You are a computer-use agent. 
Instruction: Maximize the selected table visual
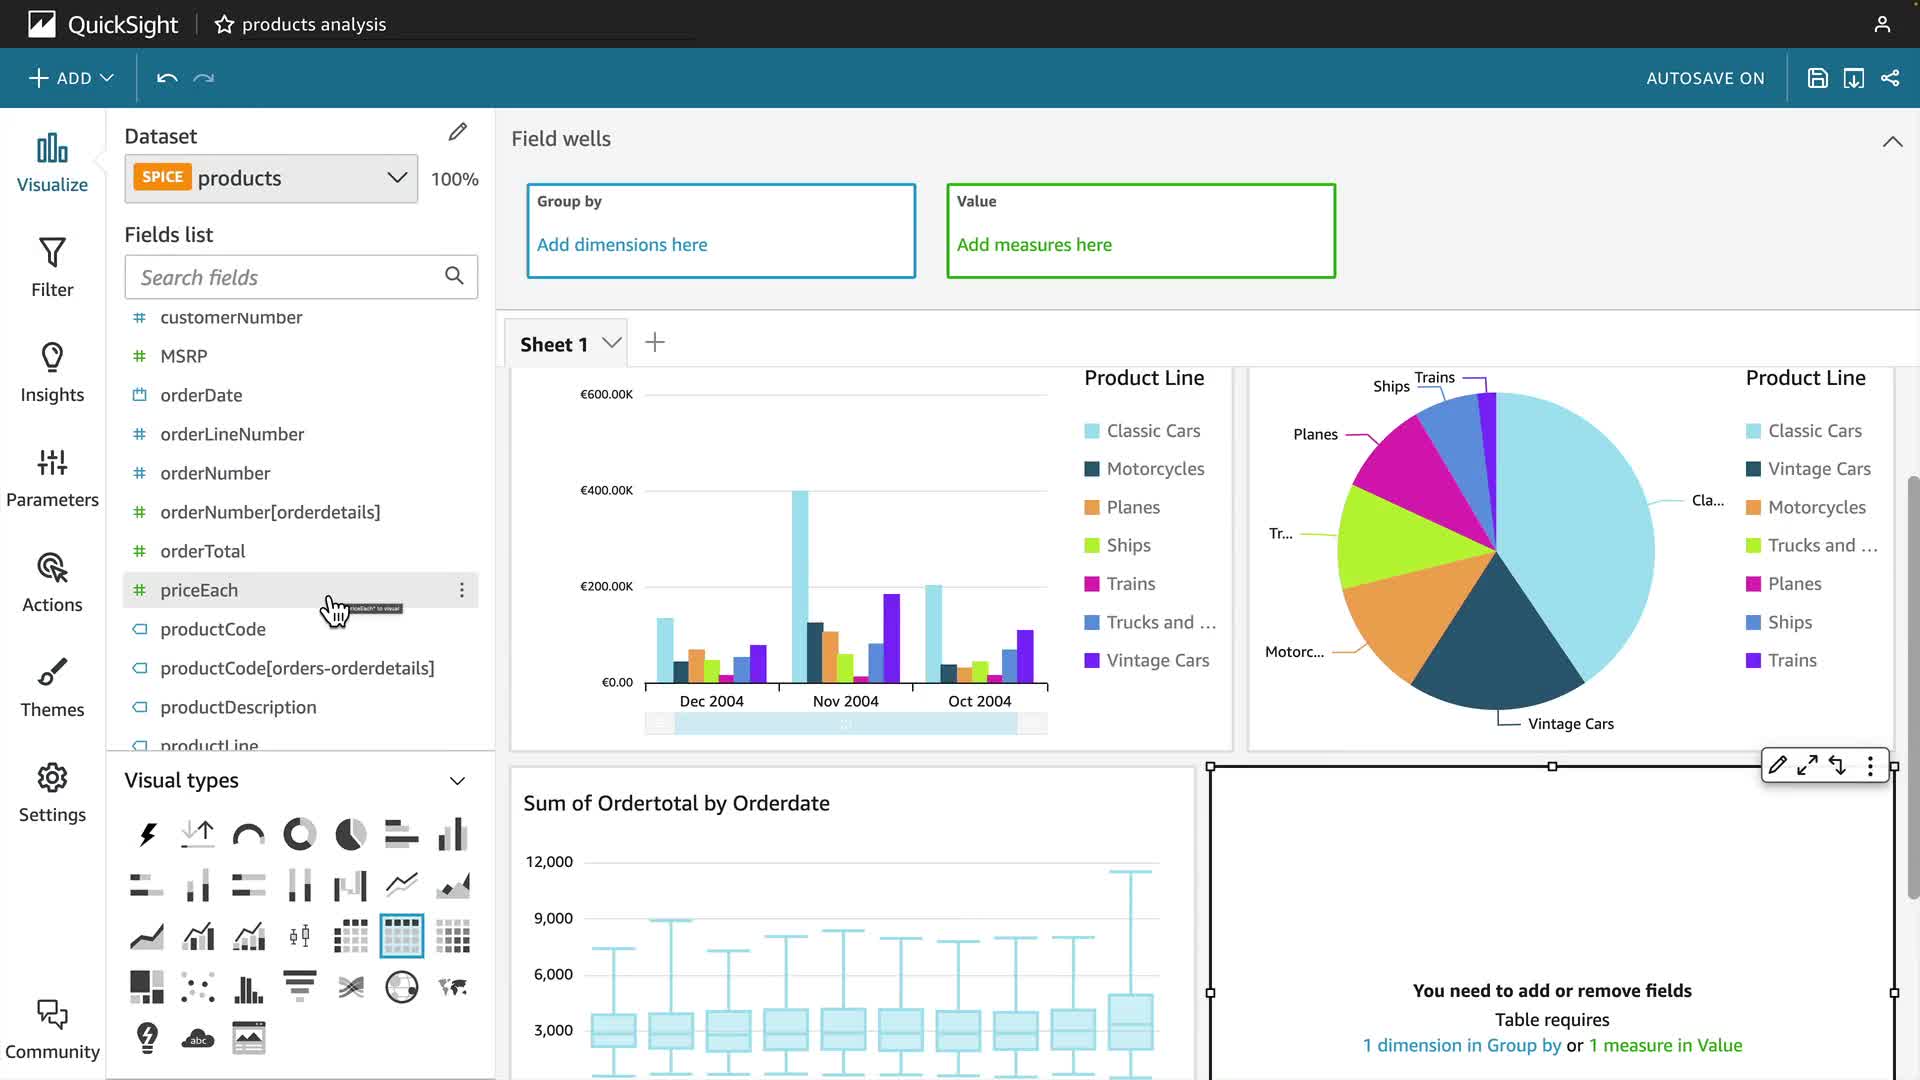click(1807, 766)
